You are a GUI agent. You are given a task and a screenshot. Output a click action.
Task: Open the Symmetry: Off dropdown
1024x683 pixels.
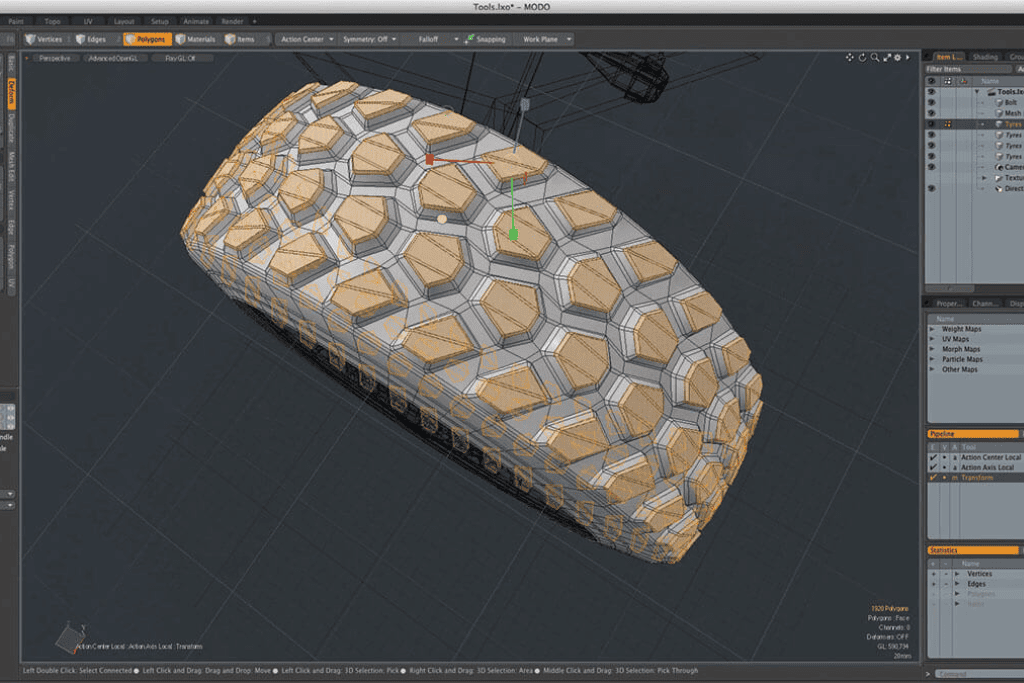click(x=368, y=39)
